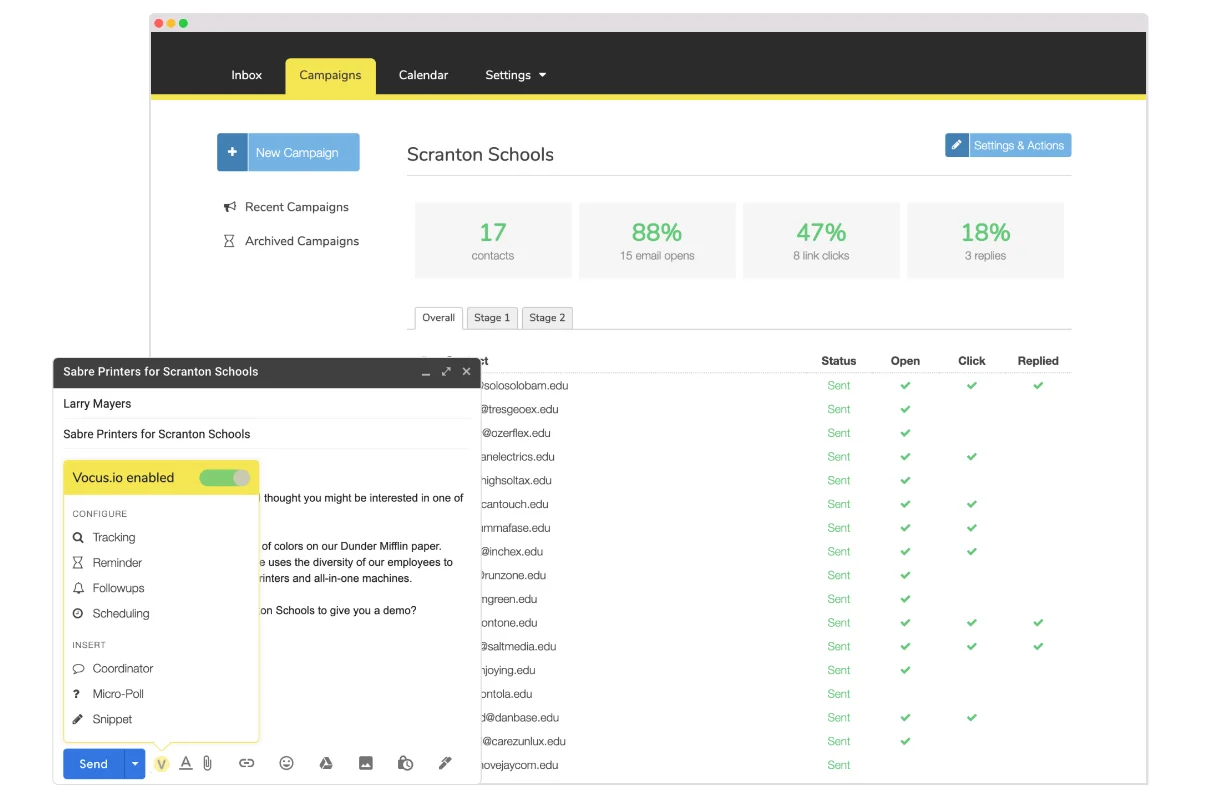Open the Calendar tab
The image size is (1214, 802).
click(423, 75)
